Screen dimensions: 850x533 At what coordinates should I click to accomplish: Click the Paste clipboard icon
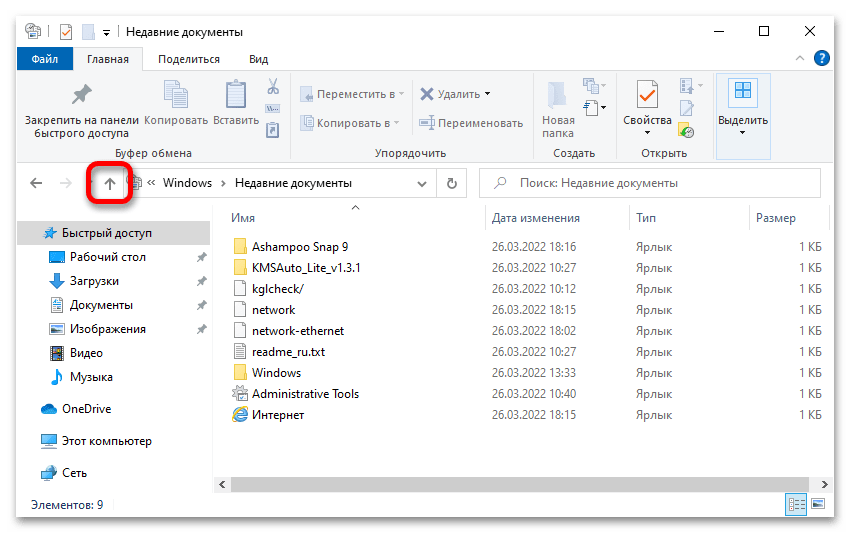pos(236,96)
